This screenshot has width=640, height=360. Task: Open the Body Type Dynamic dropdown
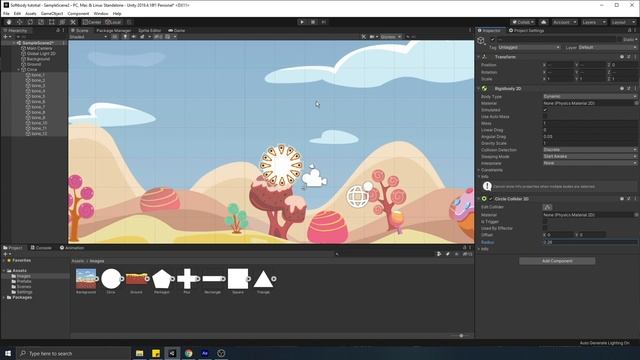tap(589, 96)
